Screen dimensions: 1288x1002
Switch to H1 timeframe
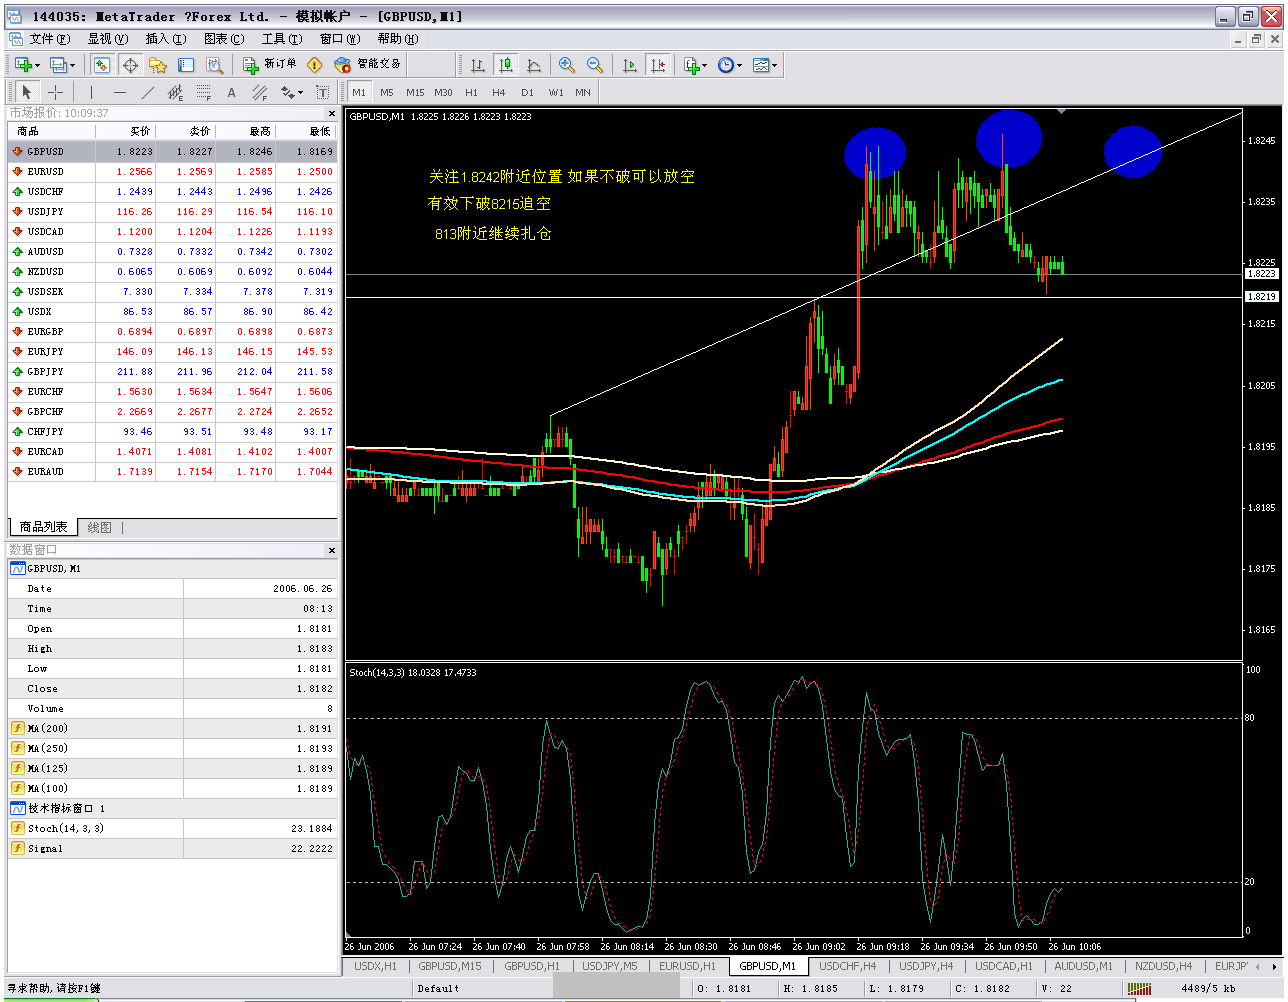point(471,92)
